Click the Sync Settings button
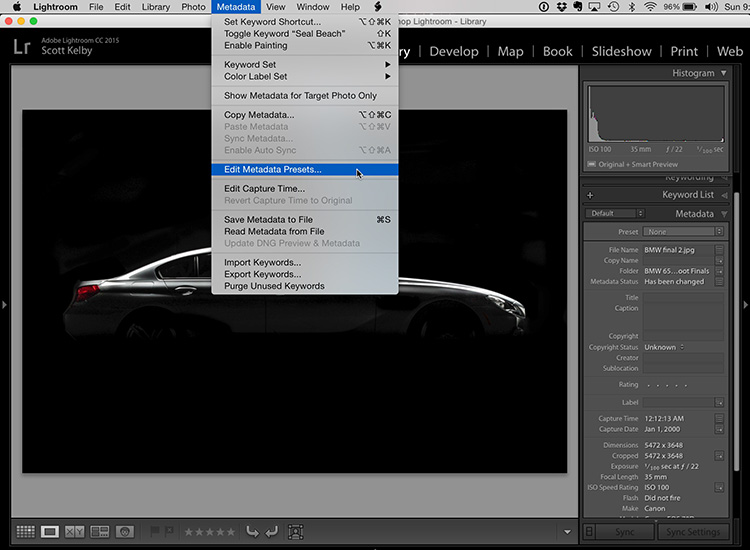 pyautogui.click(x=693, y=532)
